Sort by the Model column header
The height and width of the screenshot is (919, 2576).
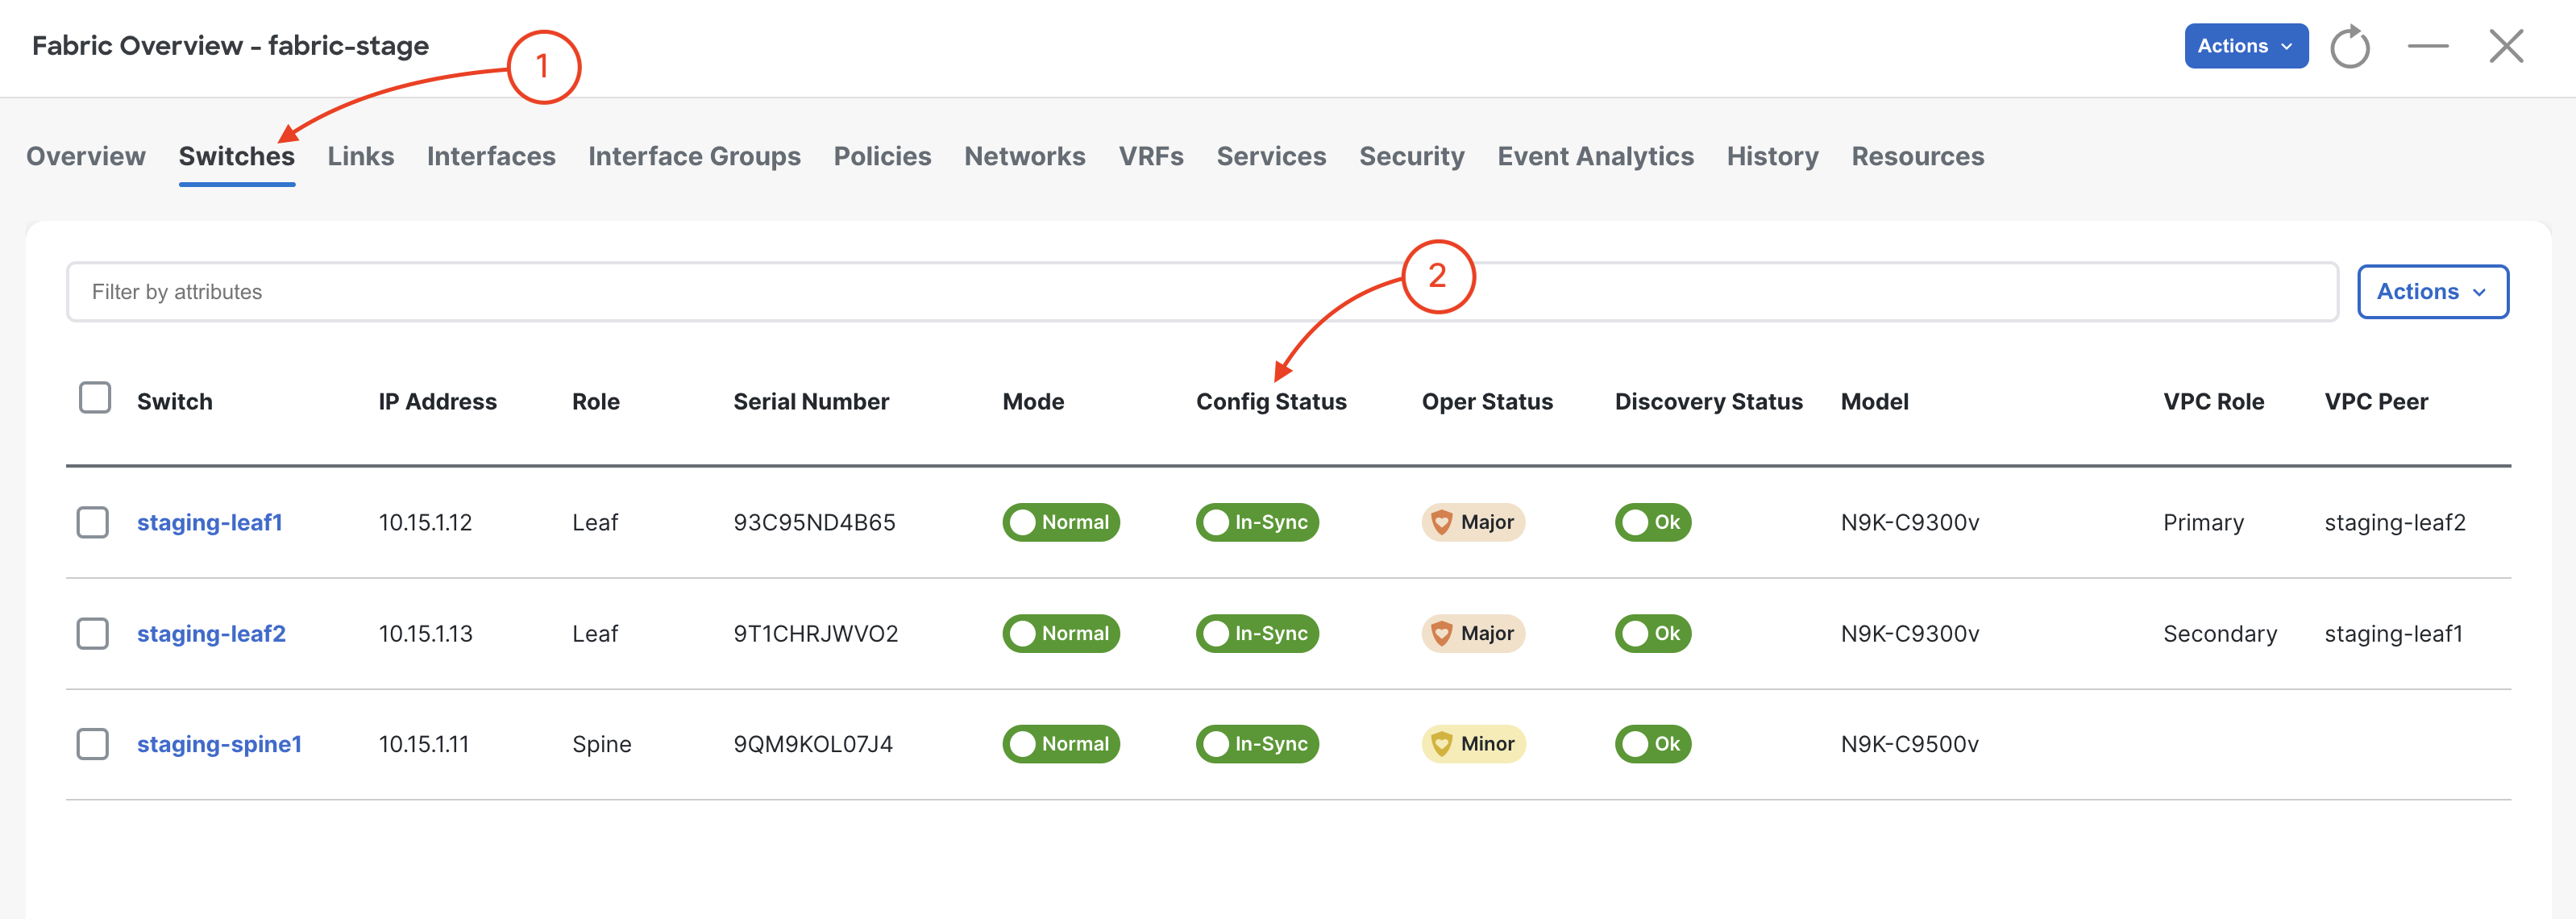(x=1874, y=401)
